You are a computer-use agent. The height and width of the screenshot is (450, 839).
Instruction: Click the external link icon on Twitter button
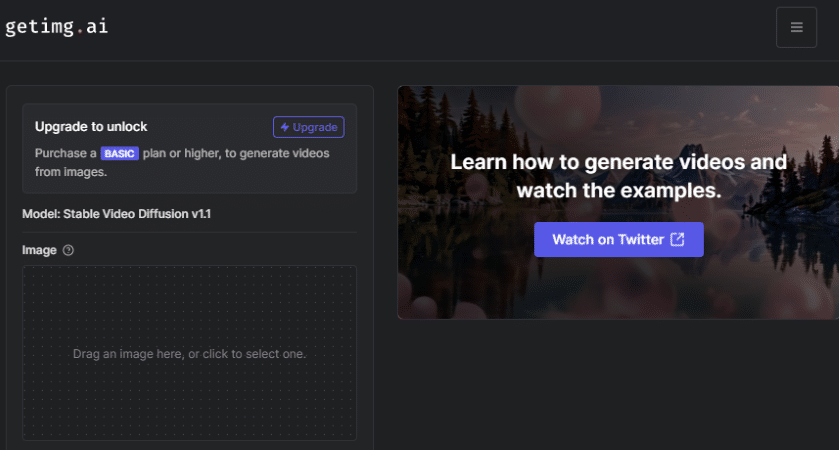tap(677, 240)
